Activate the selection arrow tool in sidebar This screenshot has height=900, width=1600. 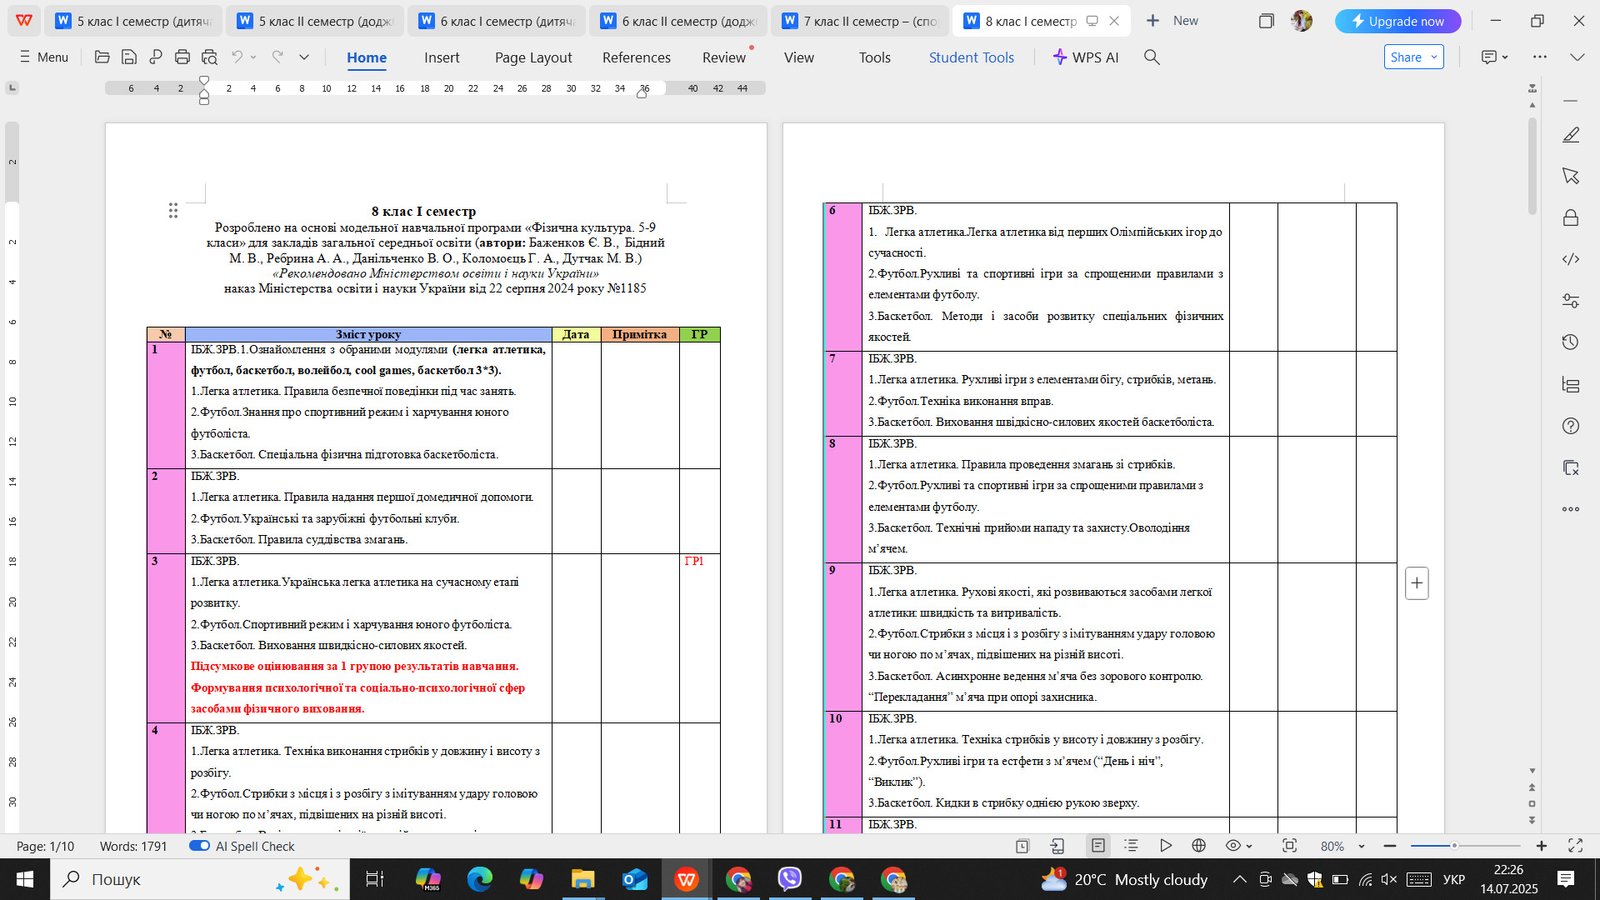[x=1571, y=176]
